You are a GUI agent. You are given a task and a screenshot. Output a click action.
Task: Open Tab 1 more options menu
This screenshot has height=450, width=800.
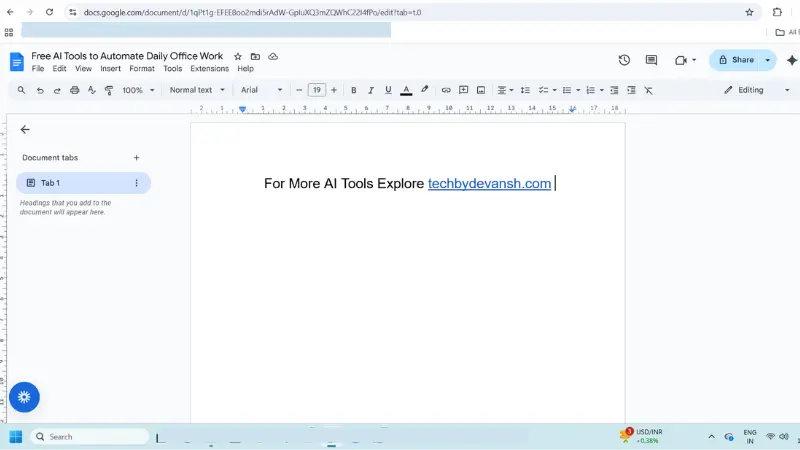pyautogui.click(x=136, y=183)
